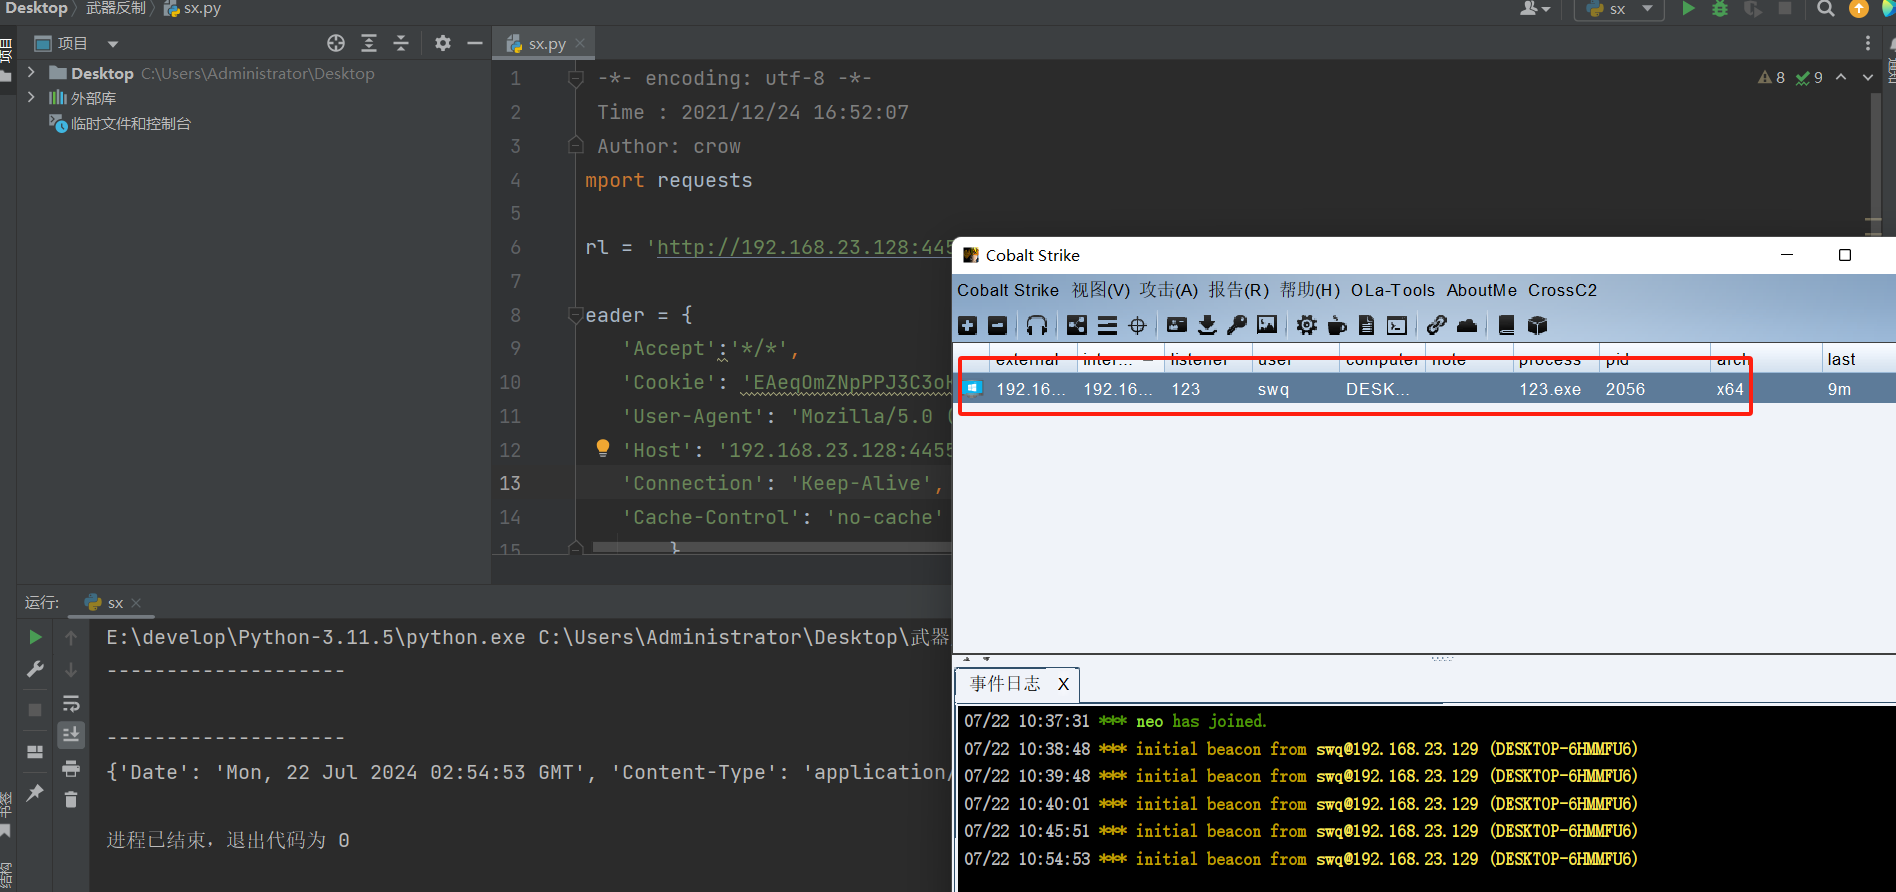1896x892 pixels.
Task: Toggle soft-wrap in run console
Action: [71, 703]
